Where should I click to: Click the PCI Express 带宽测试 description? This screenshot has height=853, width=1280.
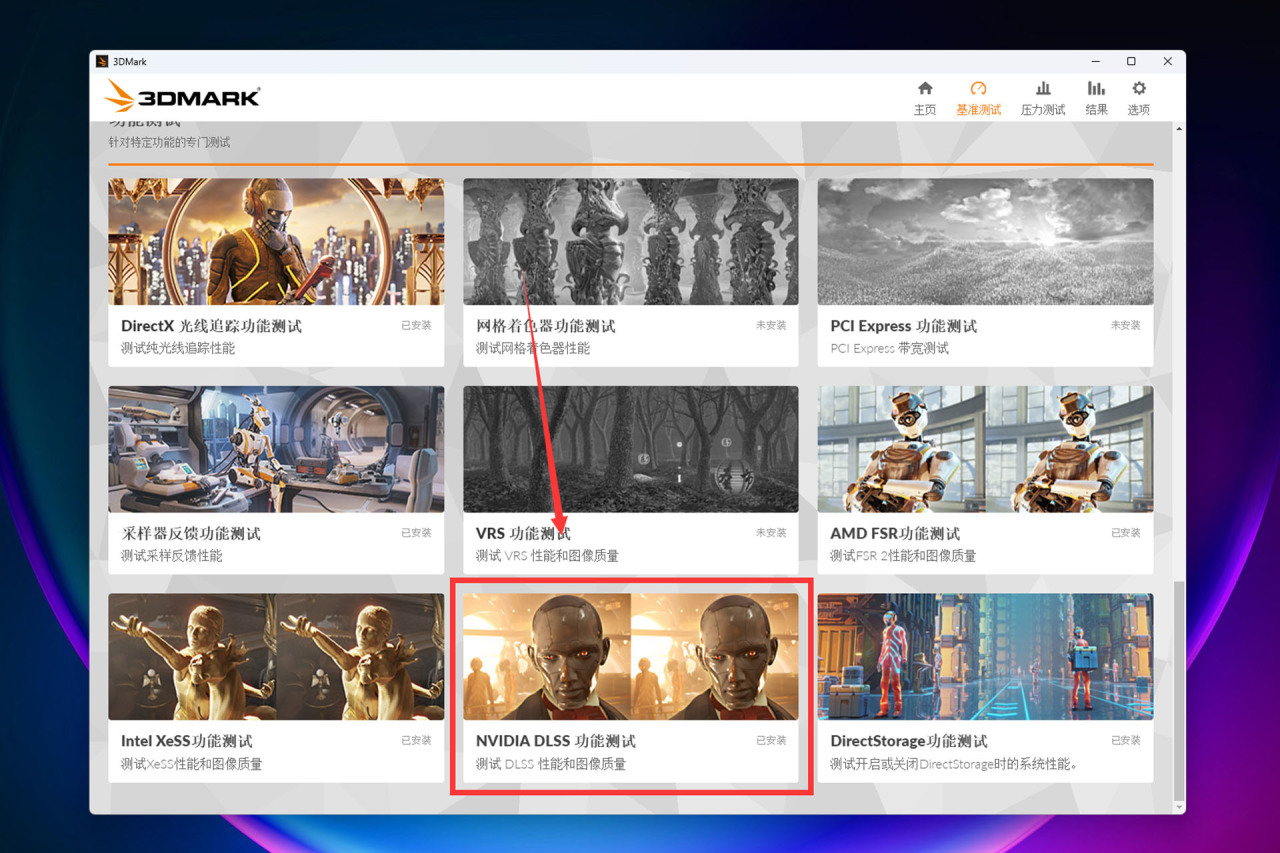coord(890,348)
